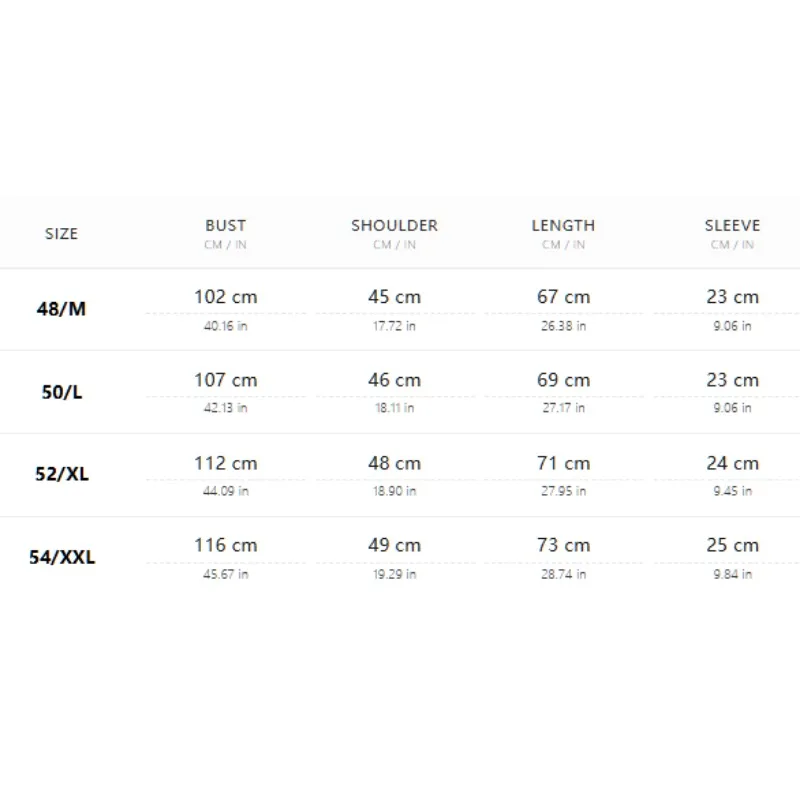Click the SIZE column header
The image size is (800, 800).
point(61,234)
